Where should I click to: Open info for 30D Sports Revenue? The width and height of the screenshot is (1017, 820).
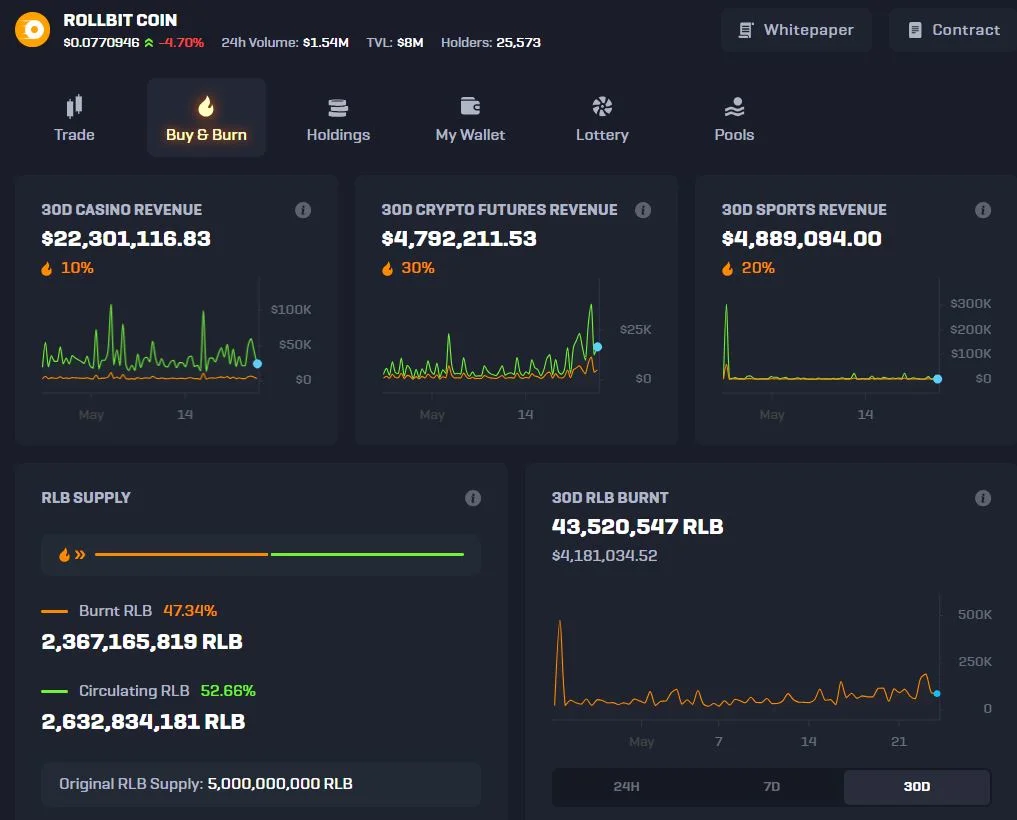pyautogui.click(x=983, y=210)
